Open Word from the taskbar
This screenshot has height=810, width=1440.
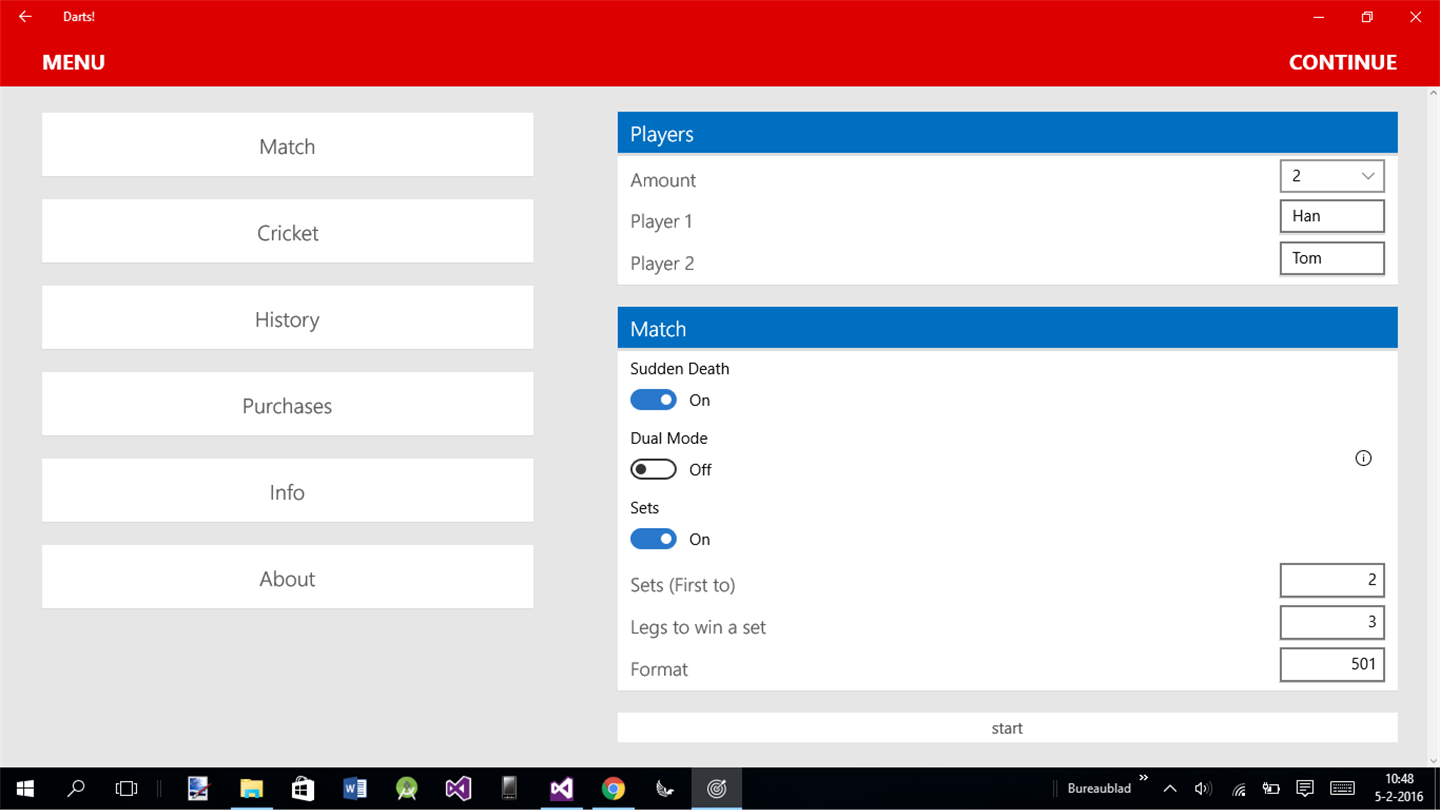354,789
